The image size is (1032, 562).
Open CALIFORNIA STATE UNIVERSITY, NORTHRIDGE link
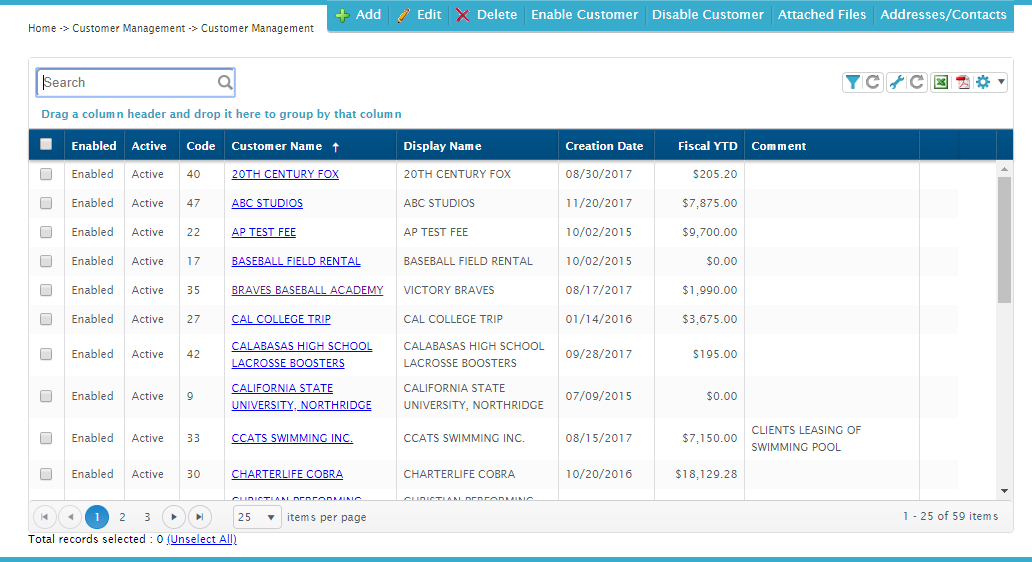pyautogui.click(x=301, y=397)
